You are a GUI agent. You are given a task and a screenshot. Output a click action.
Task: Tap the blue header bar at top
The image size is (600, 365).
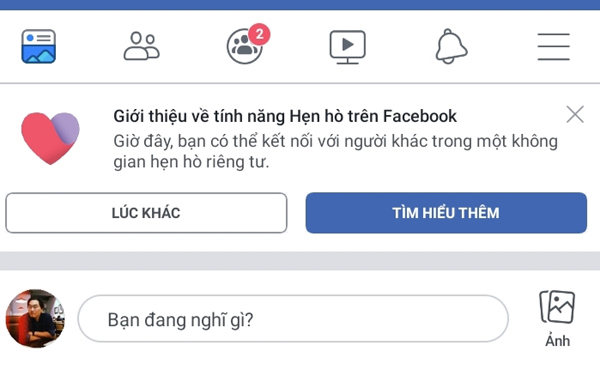pyautogui.click(x=300, y=5)
